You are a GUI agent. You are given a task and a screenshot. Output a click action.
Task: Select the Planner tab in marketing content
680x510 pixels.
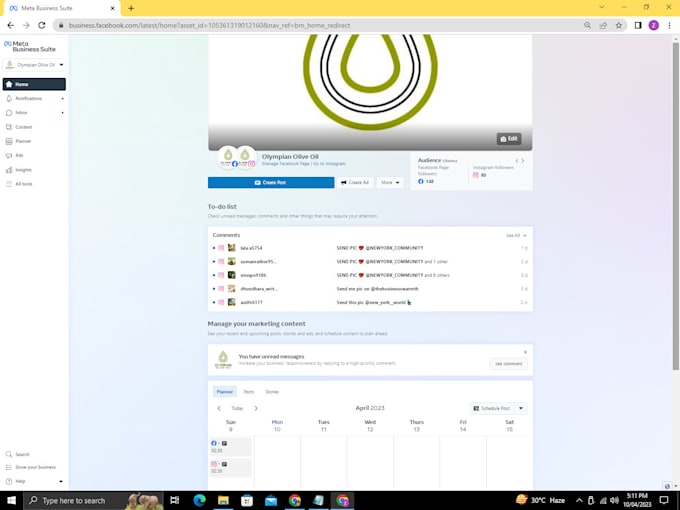[x=225, y=392]
